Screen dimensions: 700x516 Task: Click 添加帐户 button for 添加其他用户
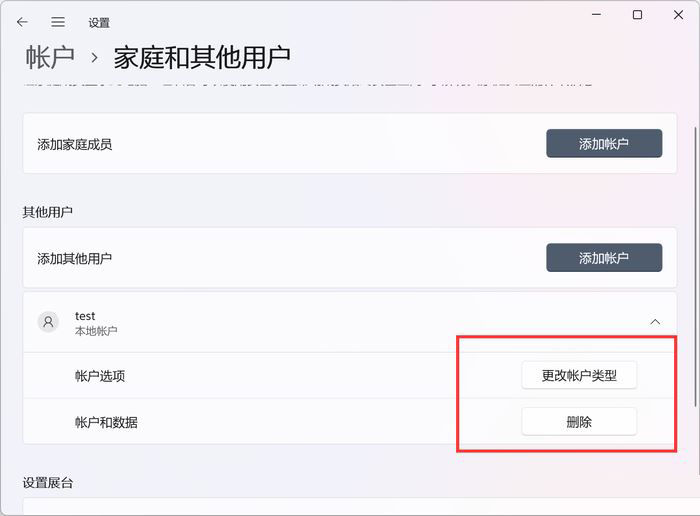point(603,258)
